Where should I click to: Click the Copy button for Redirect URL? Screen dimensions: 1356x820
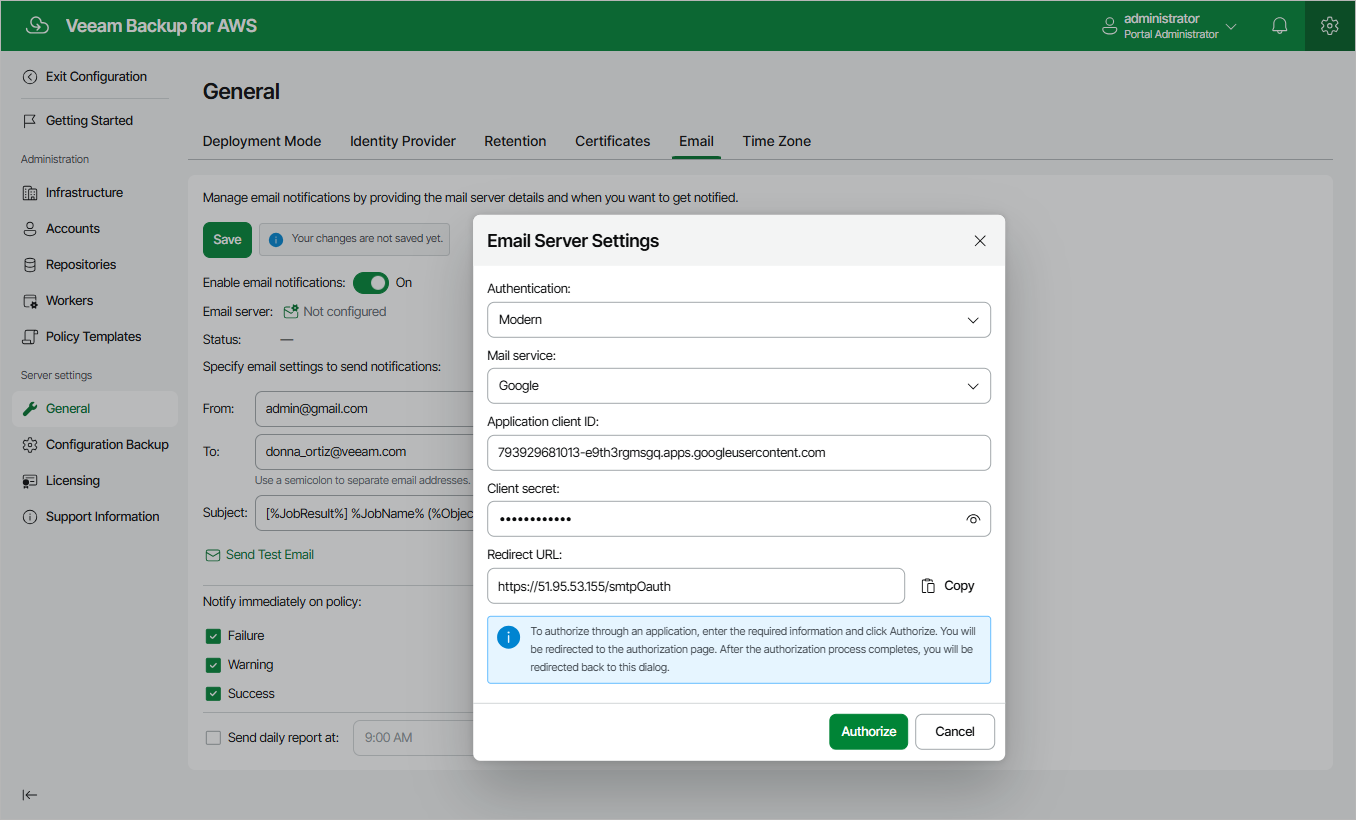click(948, 586)
